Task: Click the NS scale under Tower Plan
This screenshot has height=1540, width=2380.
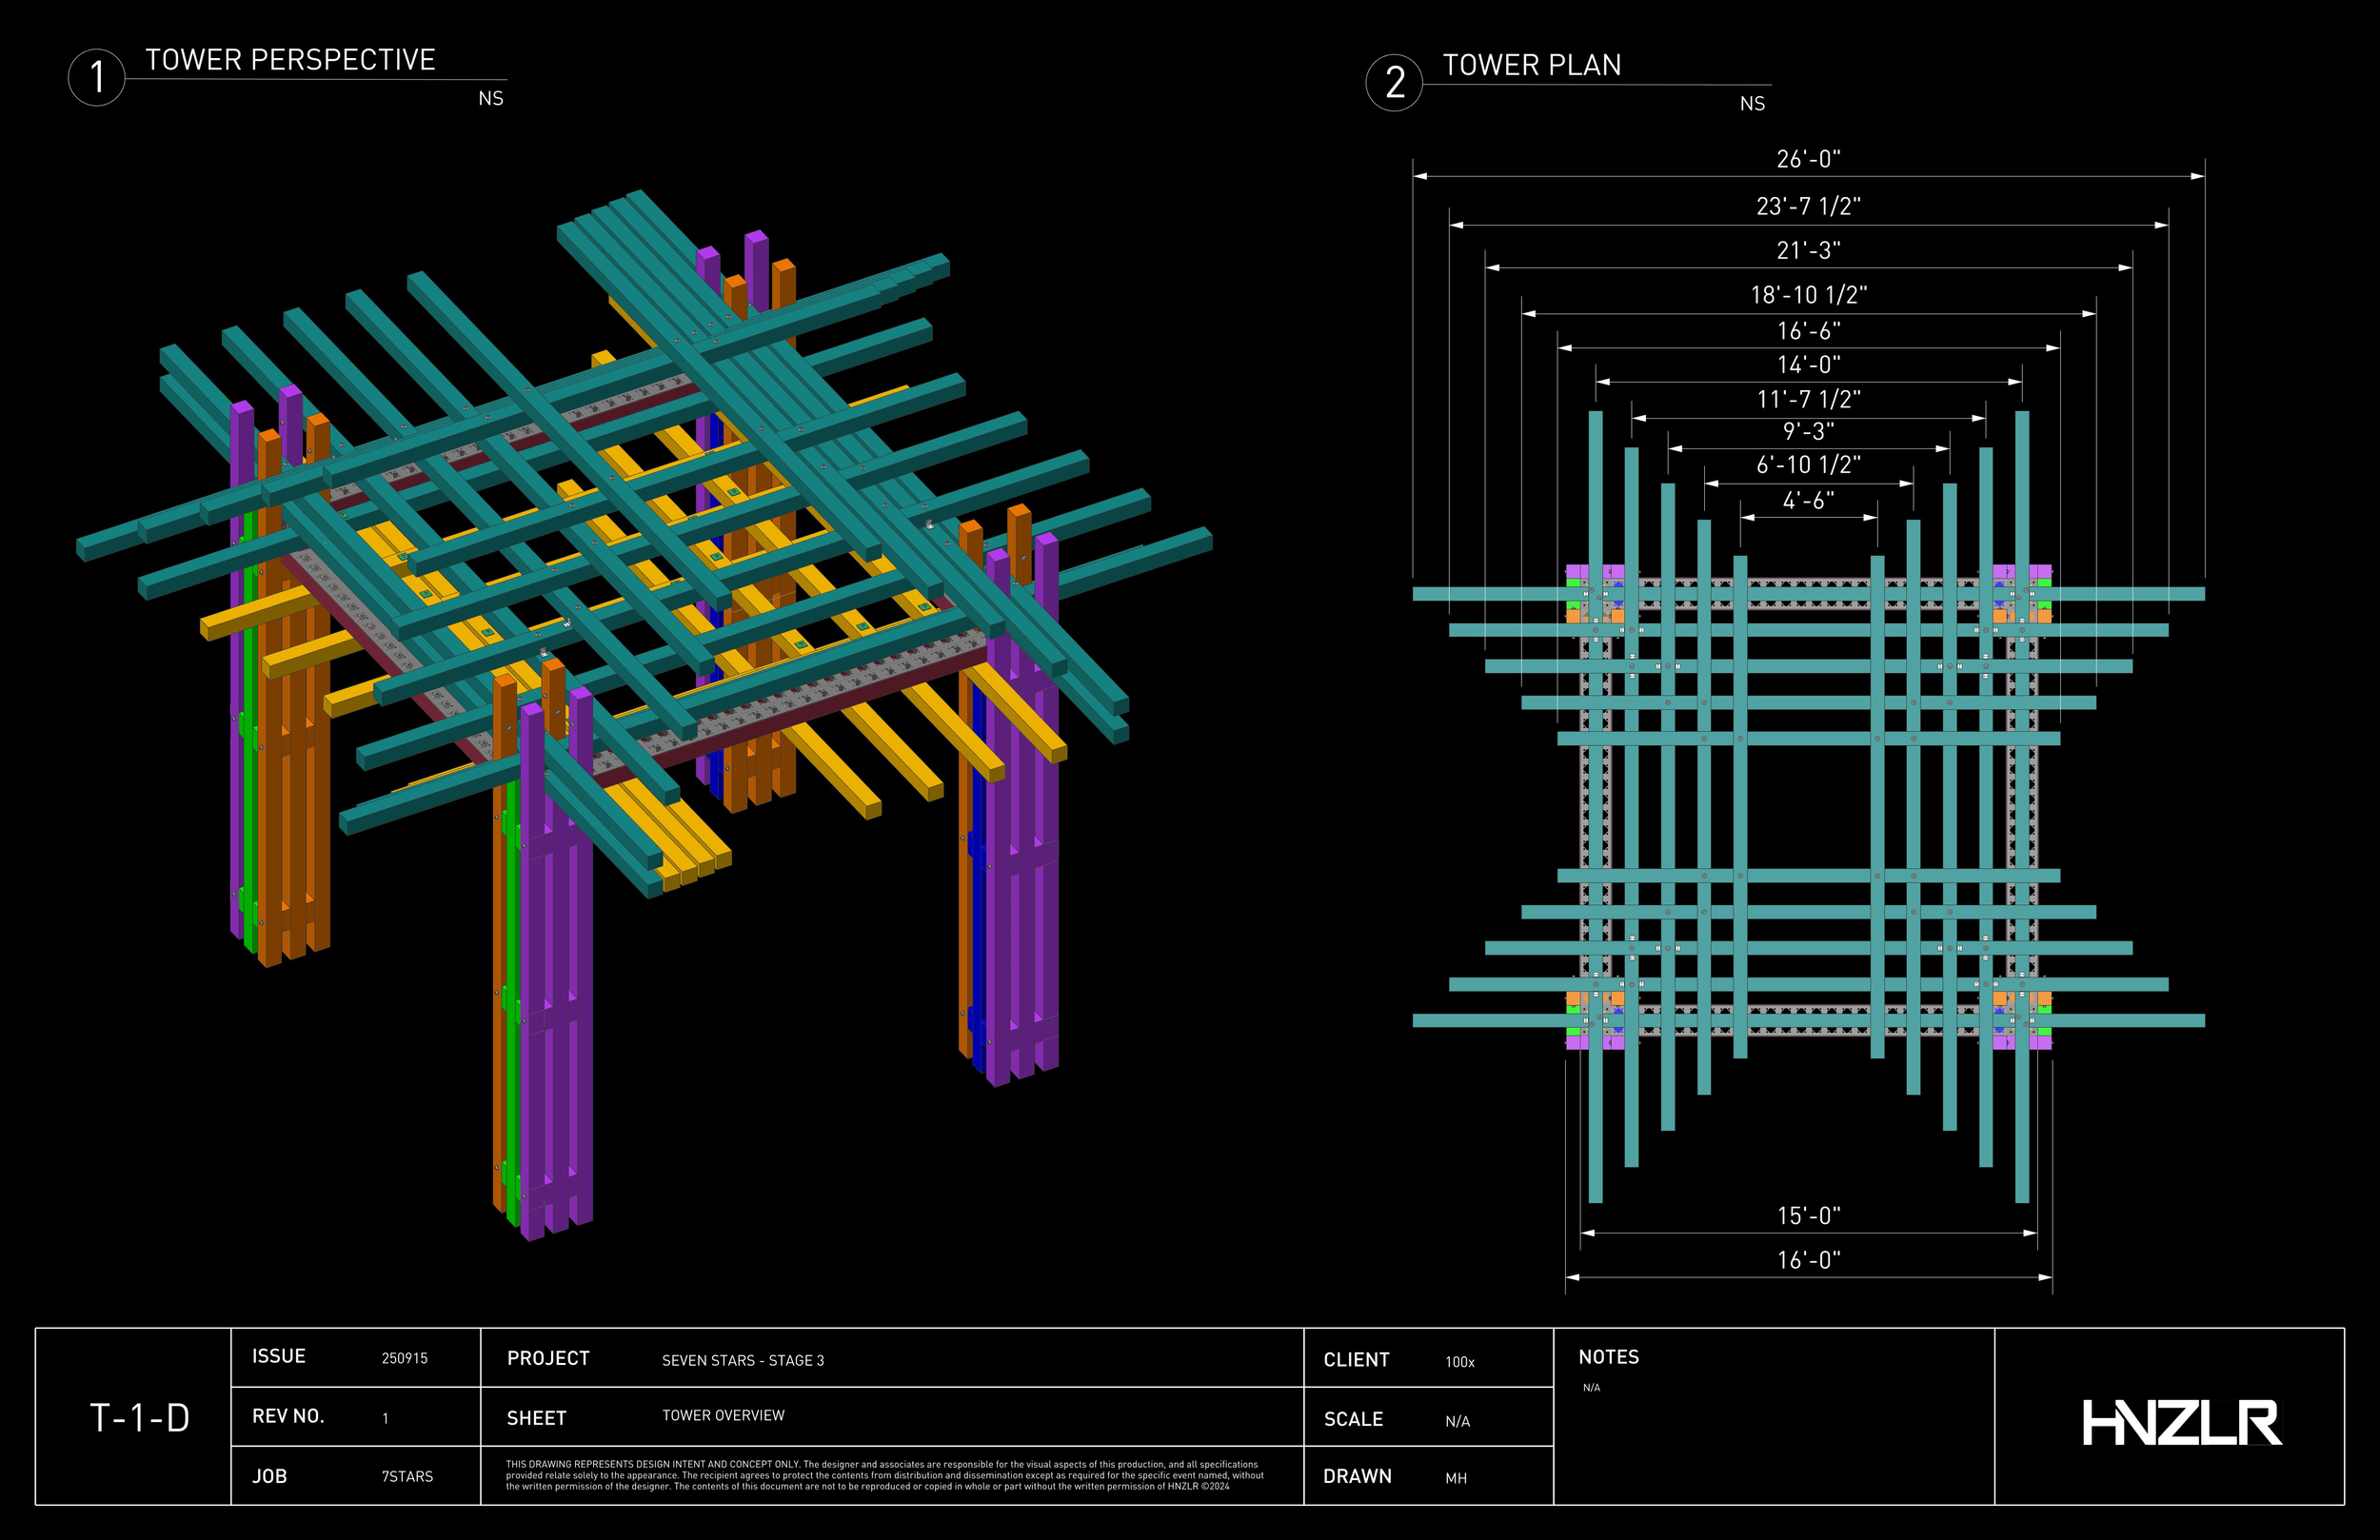Action: coord(1751,104)
